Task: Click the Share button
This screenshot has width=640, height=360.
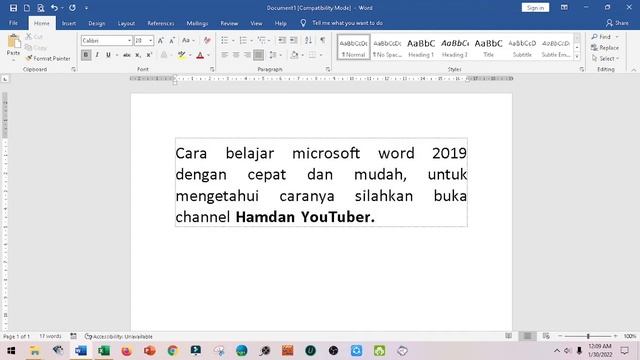Action: (x=617, y=23)
